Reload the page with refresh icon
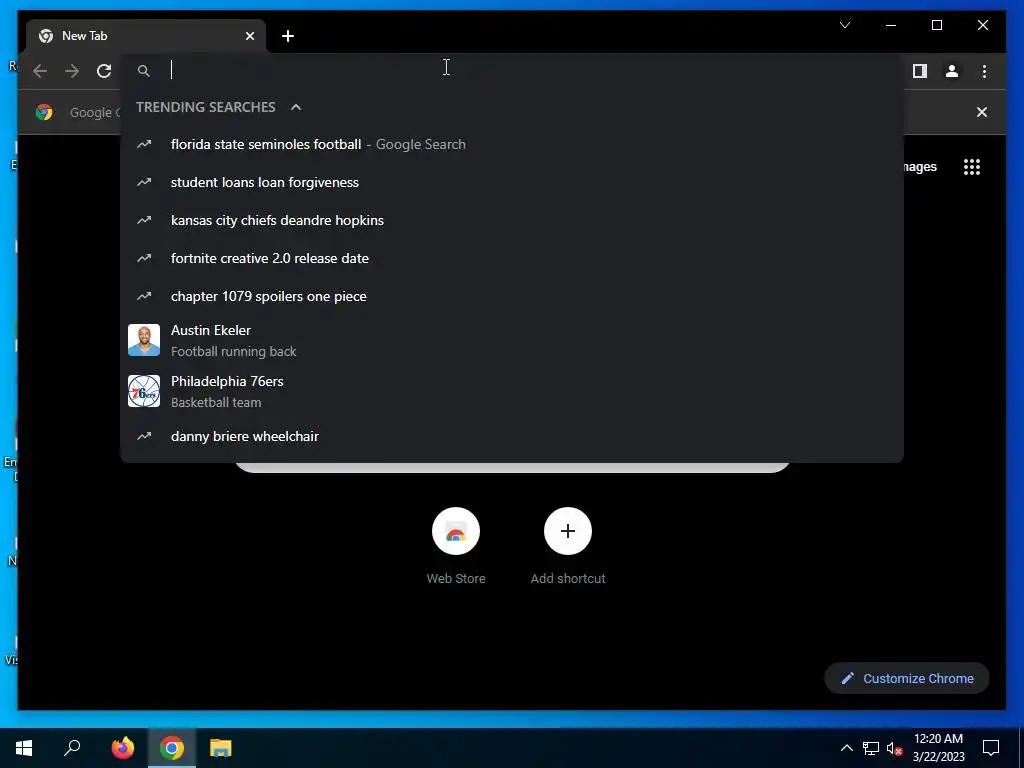This screenshot has width=1024, height=768. pyautogui.click(x=104, y=71)
